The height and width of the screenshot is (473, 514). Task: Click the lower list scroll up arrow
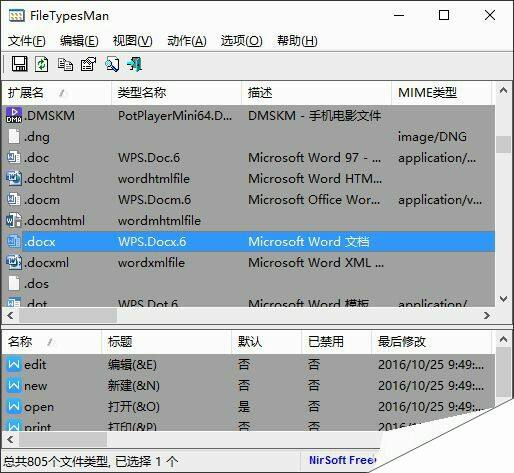pyautogui.click(x=503, y=339)
